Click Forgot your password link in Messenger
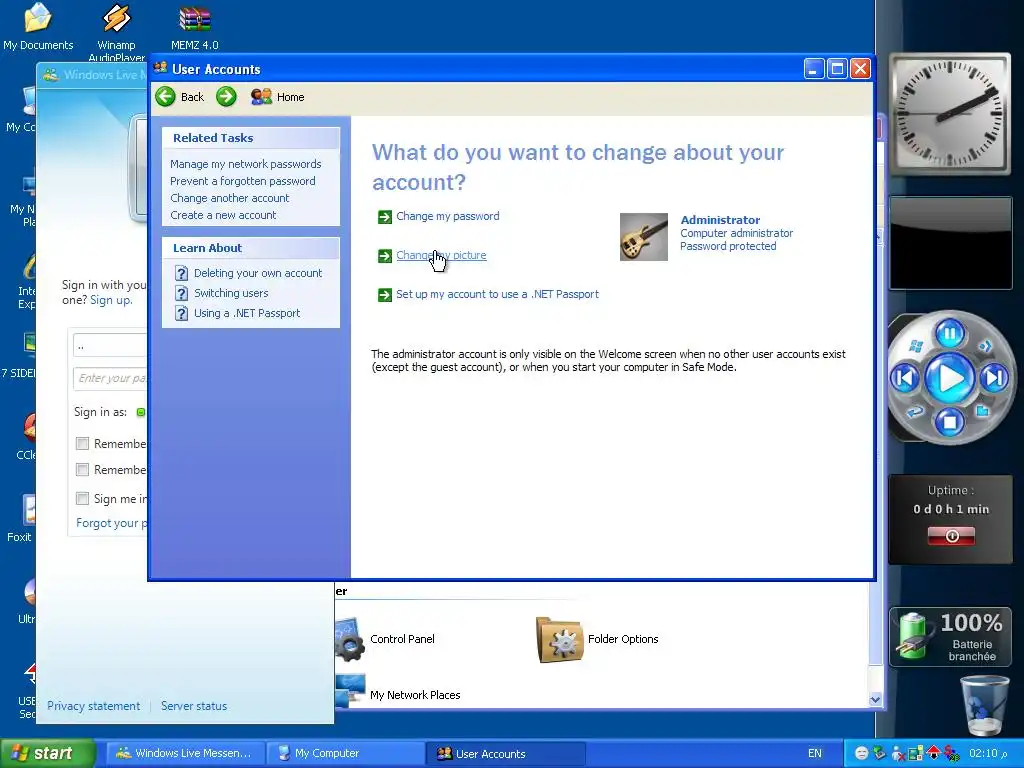 (x=111, y=523)
